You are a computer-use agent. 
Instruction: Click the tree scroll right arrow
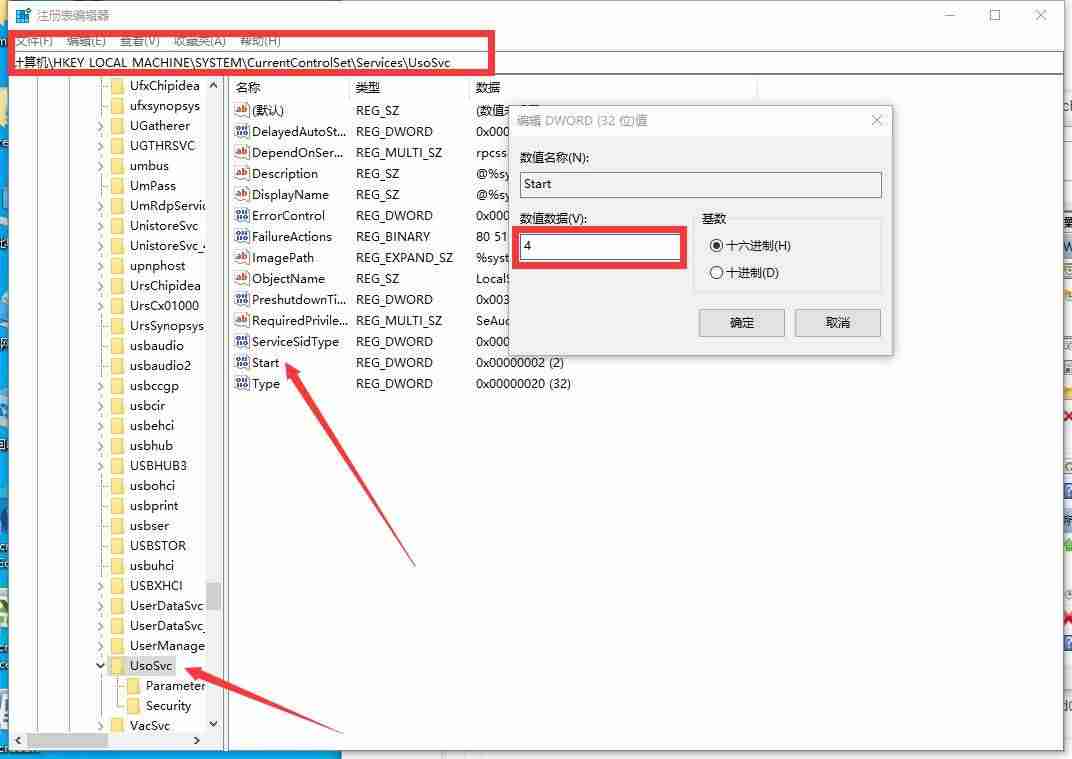[197, 740]
